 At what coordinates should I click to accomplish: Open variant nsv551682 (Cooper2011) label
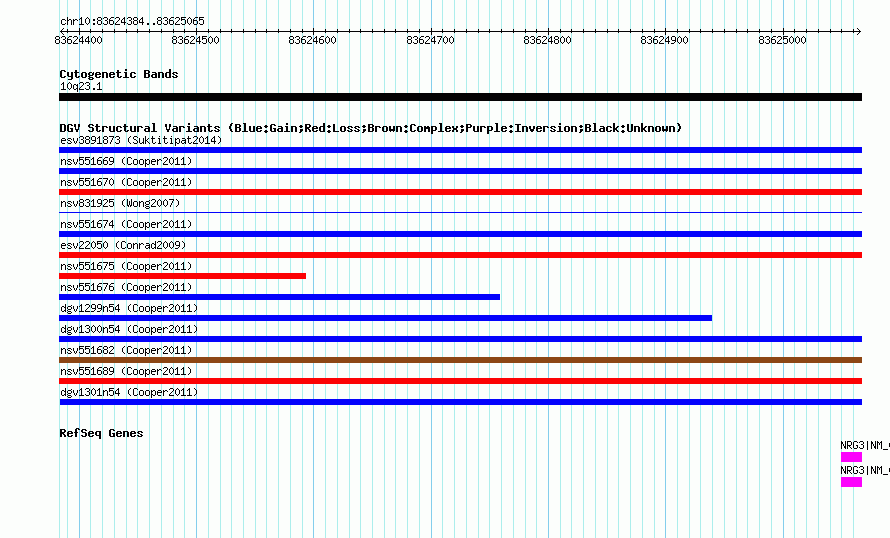coord(126,350)
